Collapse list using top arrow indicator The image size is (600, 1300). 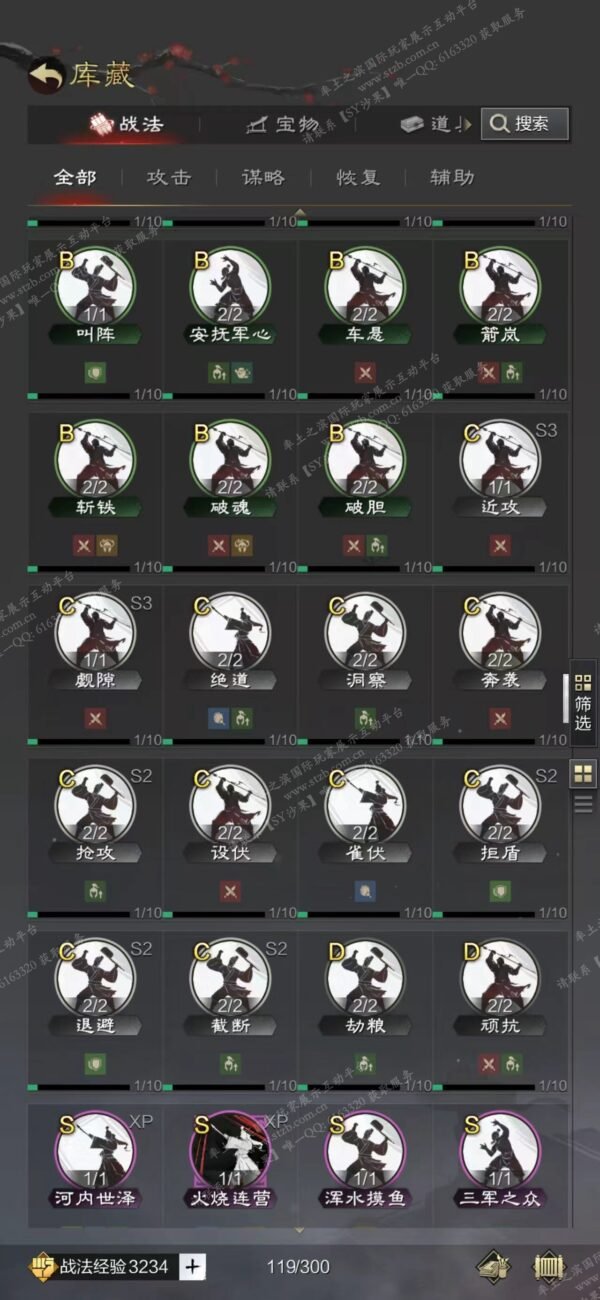300,211
